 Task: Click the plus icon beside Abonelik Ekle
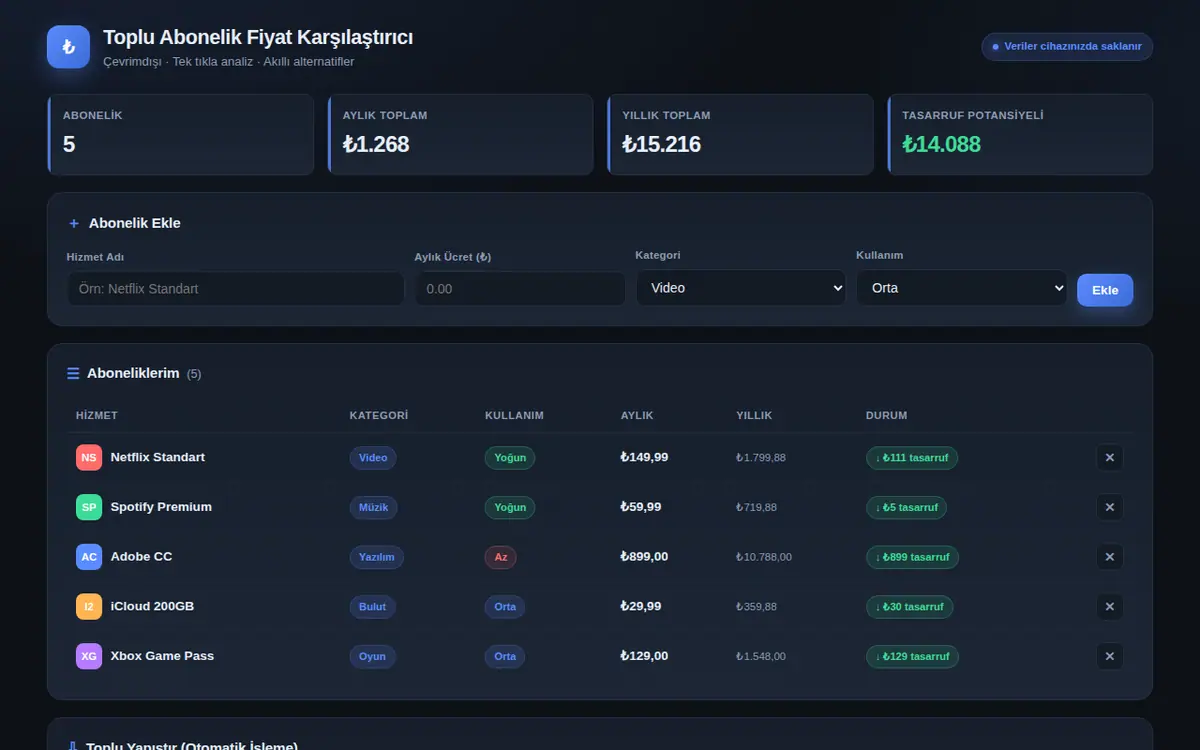[74, 223]
